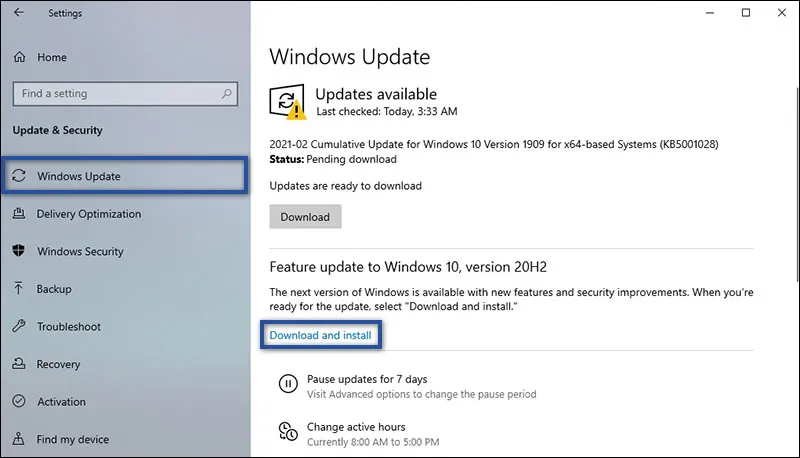Image resolution: width=800 pixels, height=458 pixels.
Task: Open Find my device settings
Action: [x=124, y=439]
